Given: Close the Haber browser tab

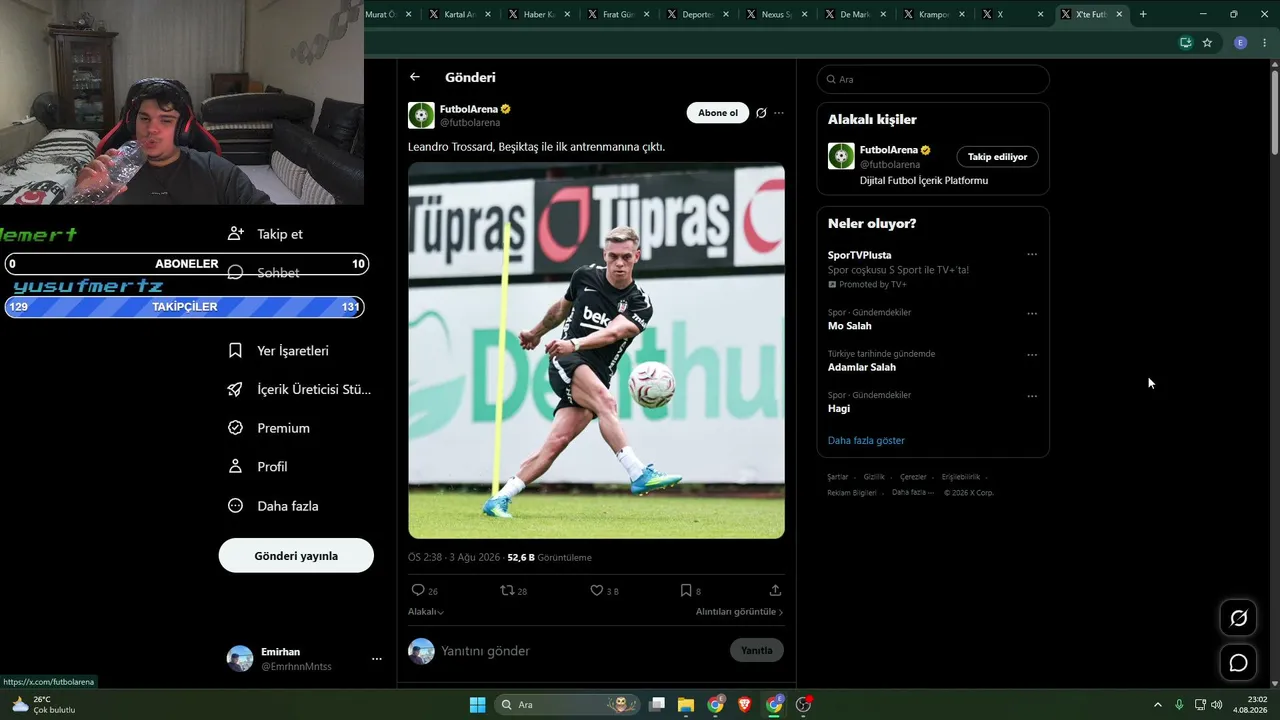Looking at the screenshot, I should [x=568, y=15].
